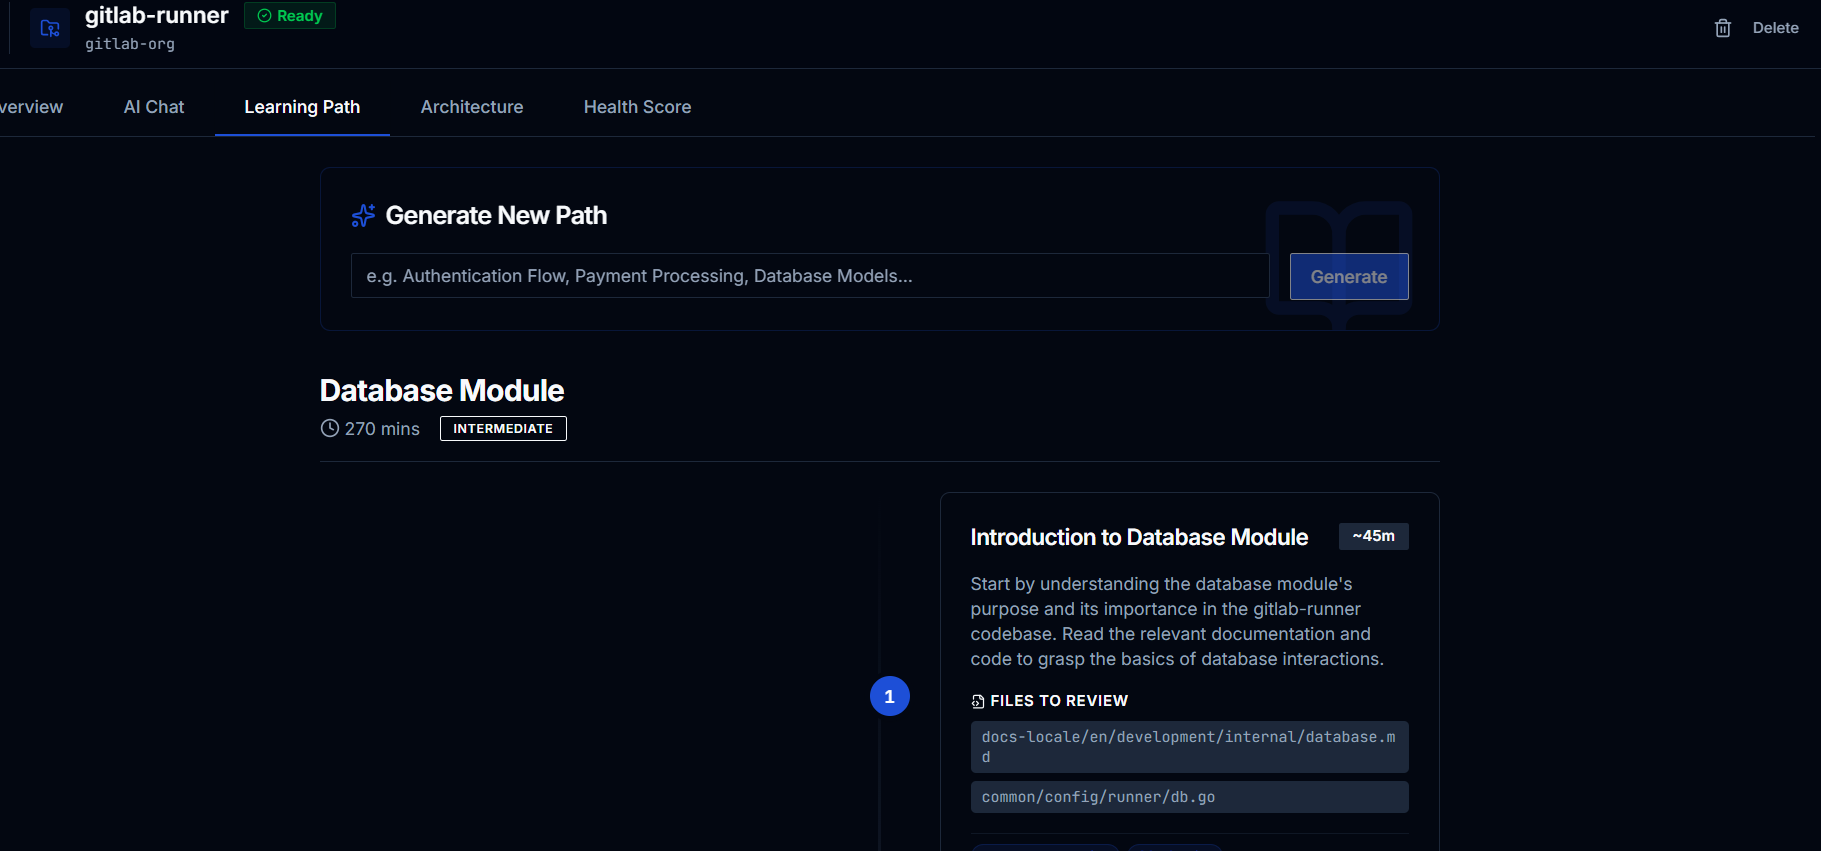Click the FILES TO REVIEW label
This screenshot has width=1821, height=851.
[x=1059, y=701]
